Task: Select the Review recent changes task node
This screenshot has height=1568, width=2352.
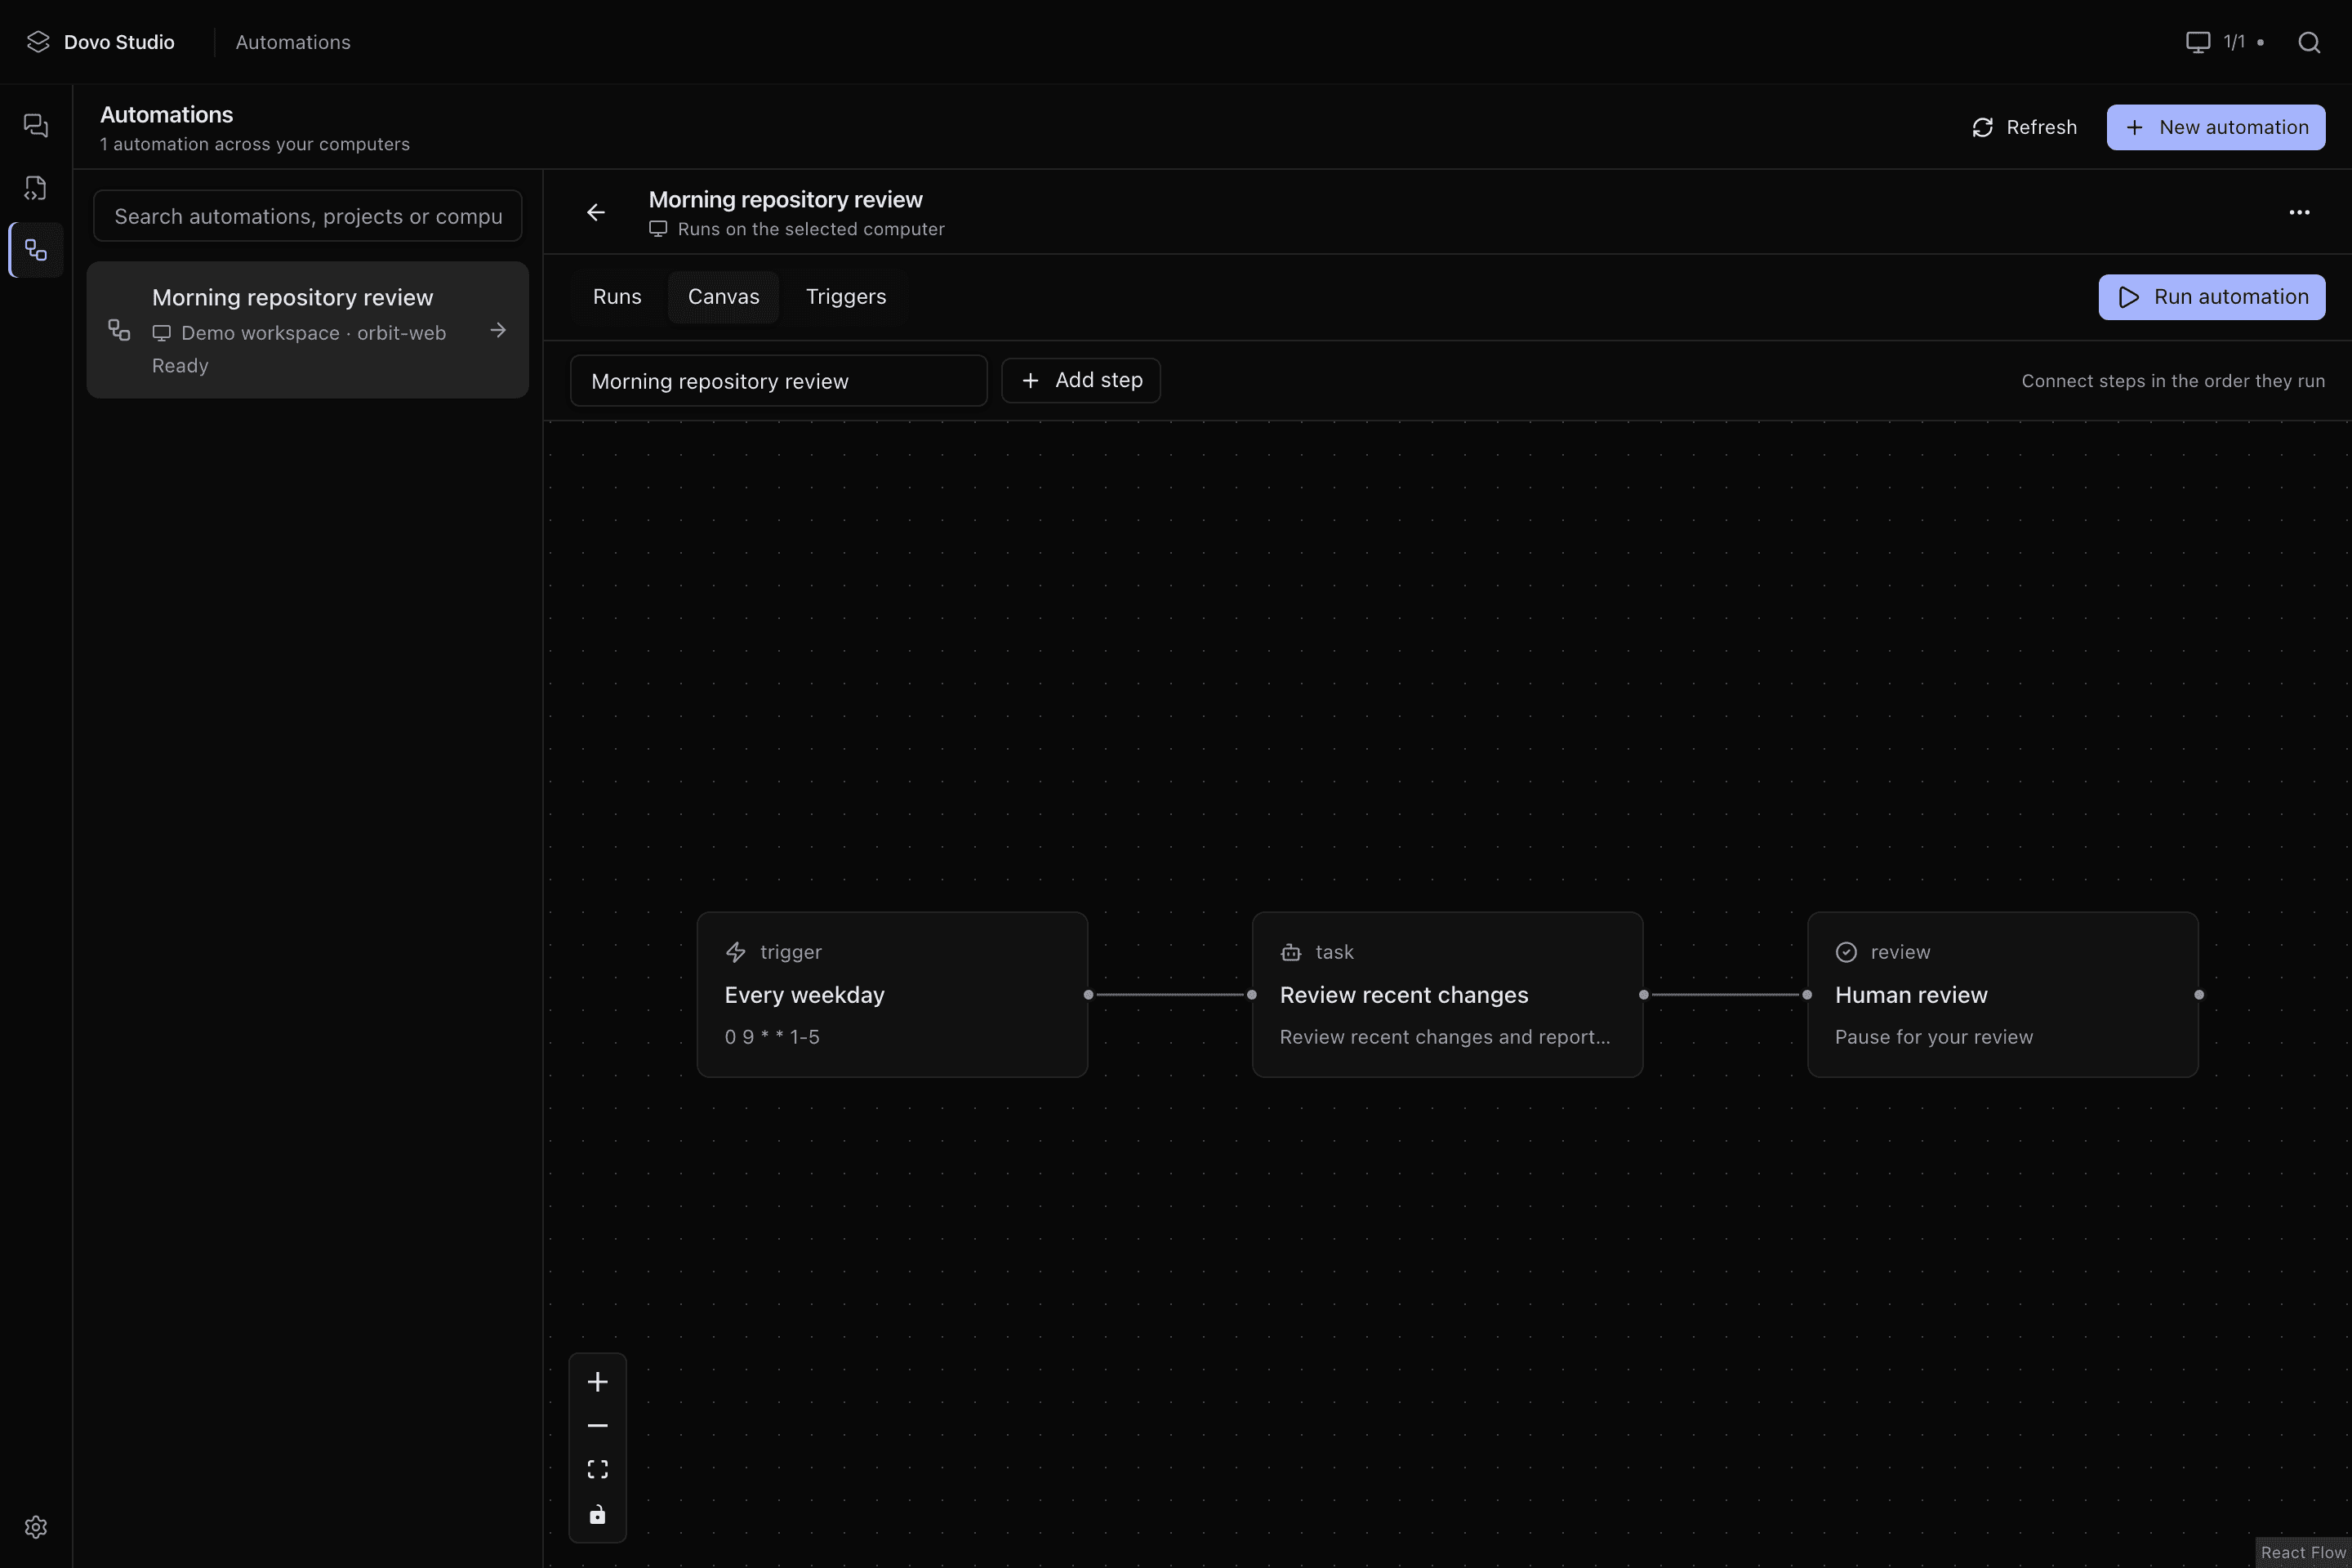Action: [1447, 994]
